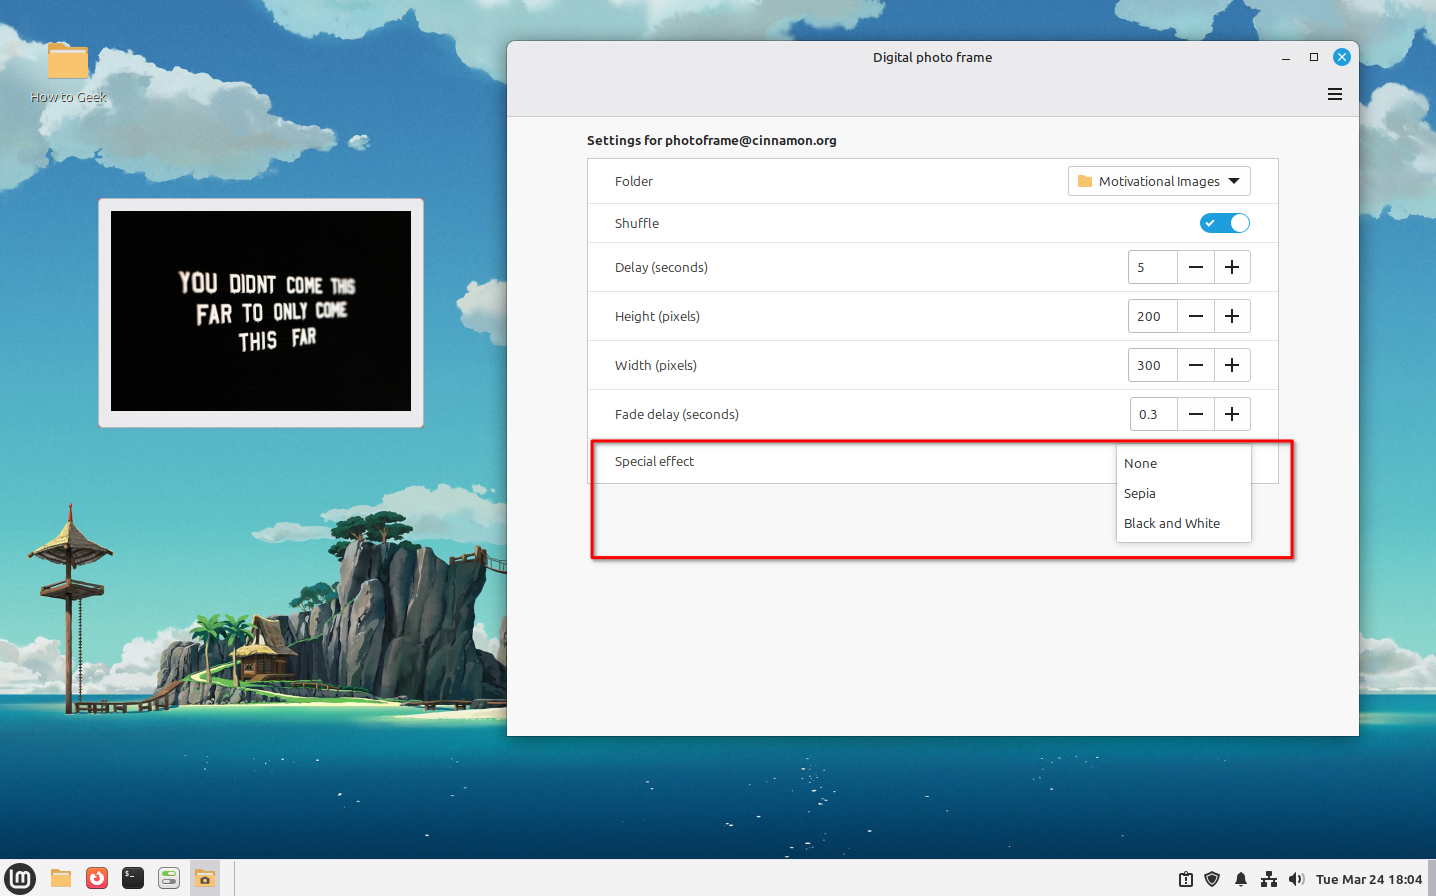Toggle the Shuffle switch off
The image size is (1436, 896).
click(1224, 223)
